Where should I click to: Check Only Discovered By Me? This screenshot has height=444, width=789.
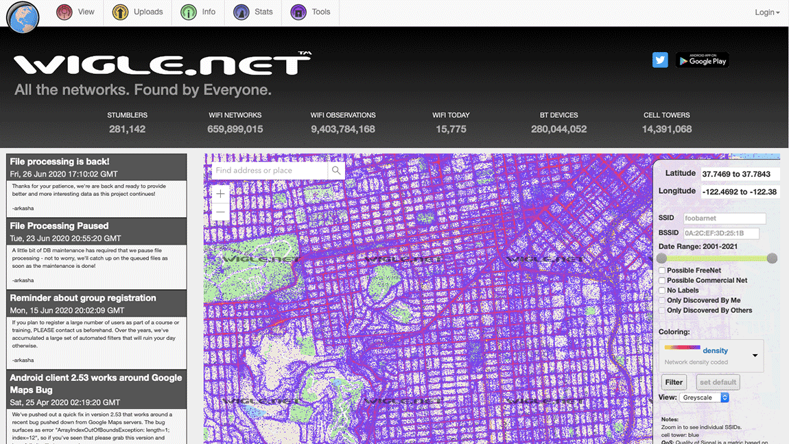[x=662, y=301]
